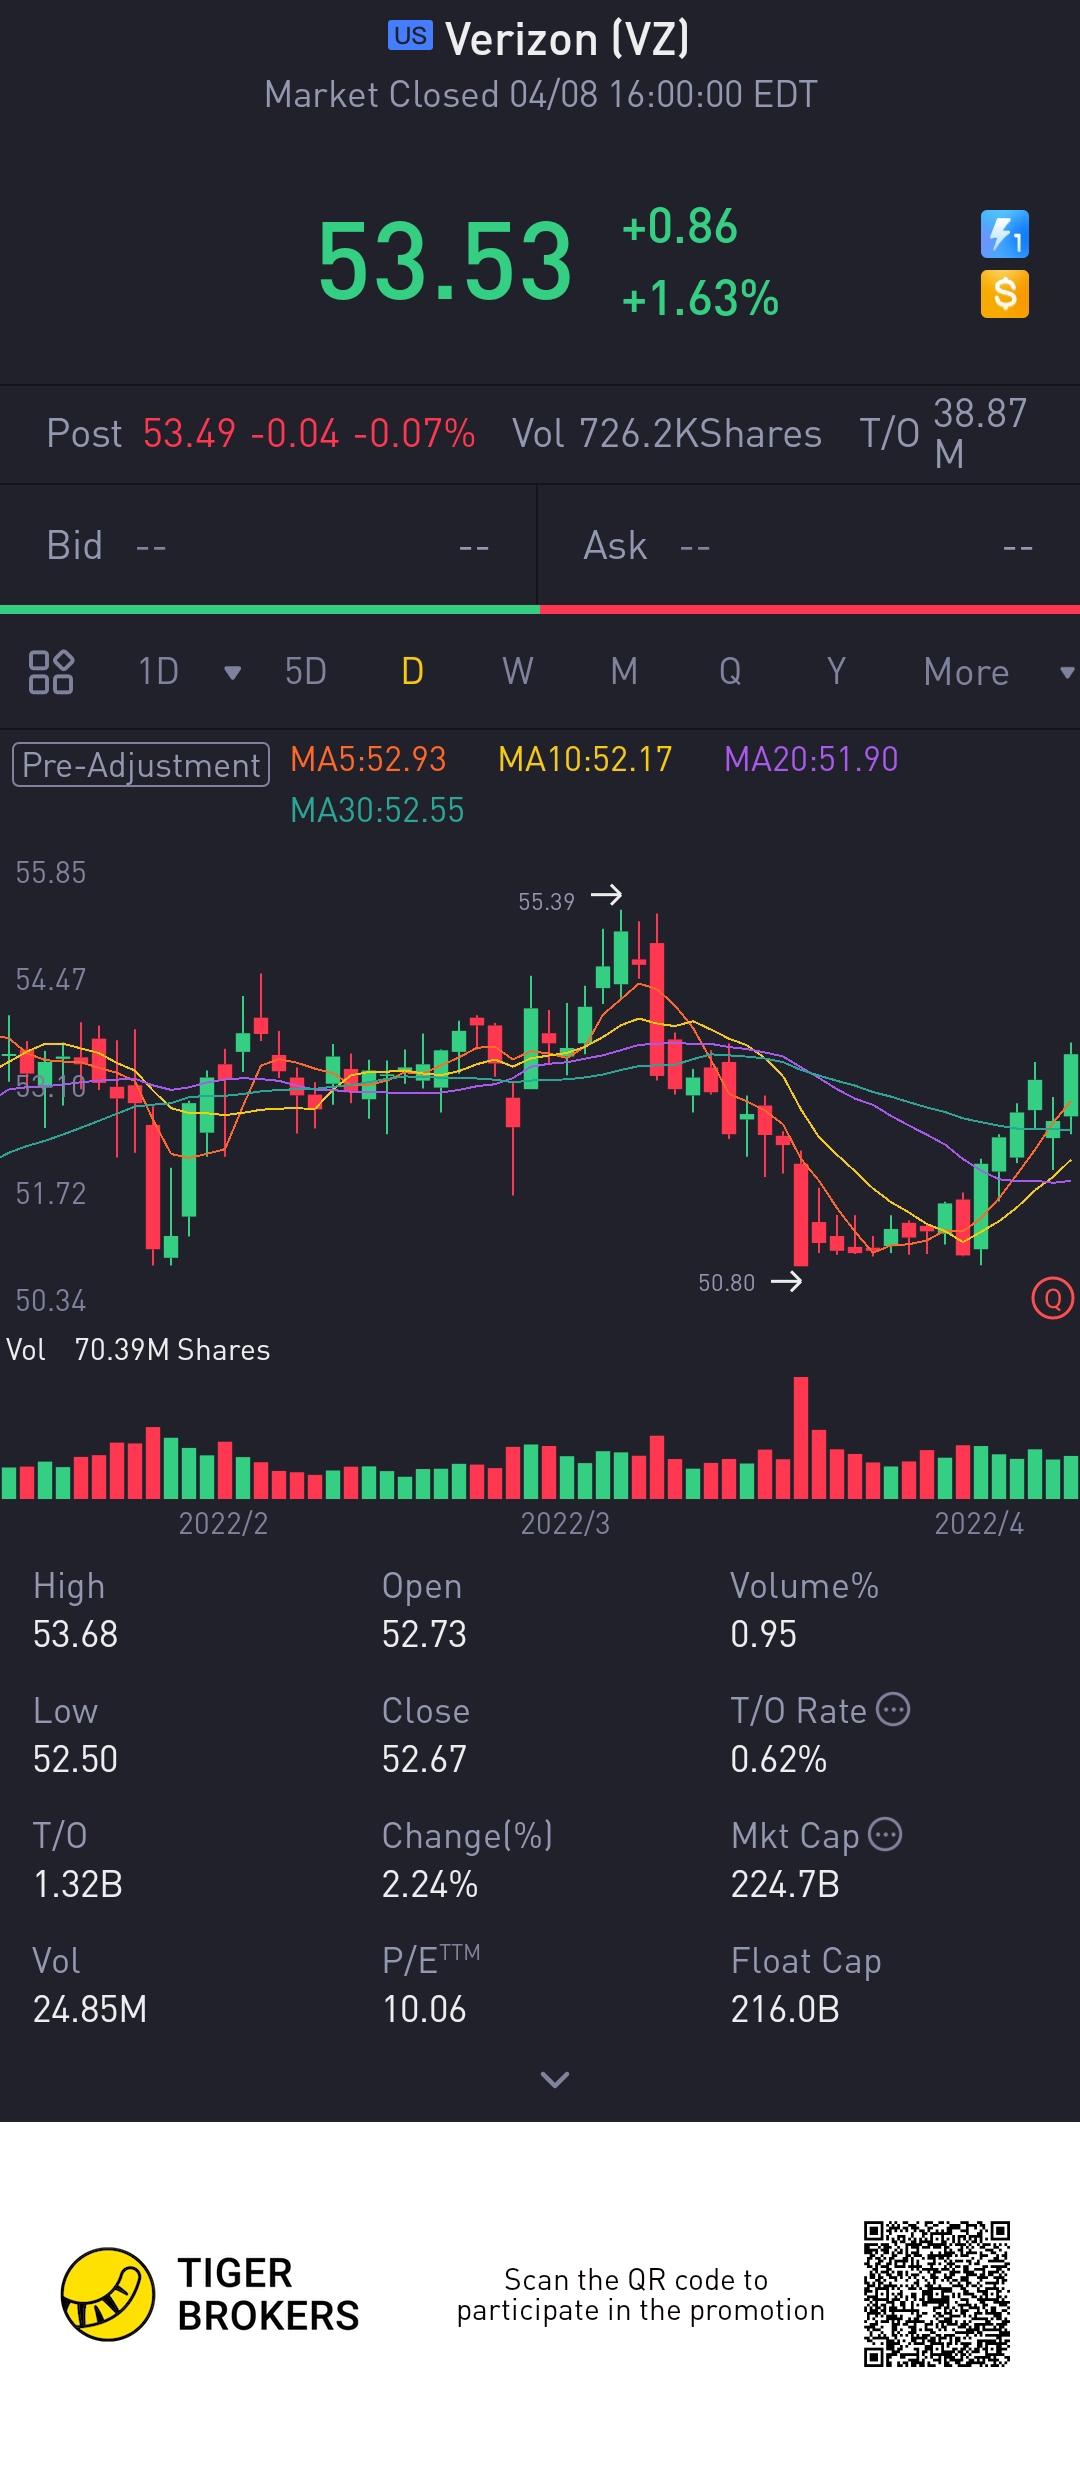
Task: Tap the P/E TTM 10.06 value
Action: click(x=424, y=2009)
